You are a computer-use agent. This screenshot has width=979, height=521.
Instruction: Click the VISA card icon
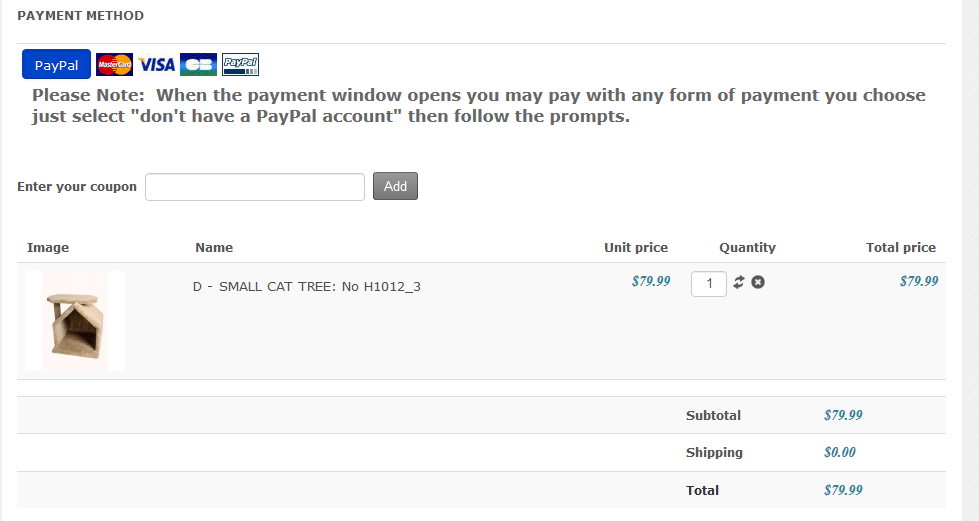point(157,65)
